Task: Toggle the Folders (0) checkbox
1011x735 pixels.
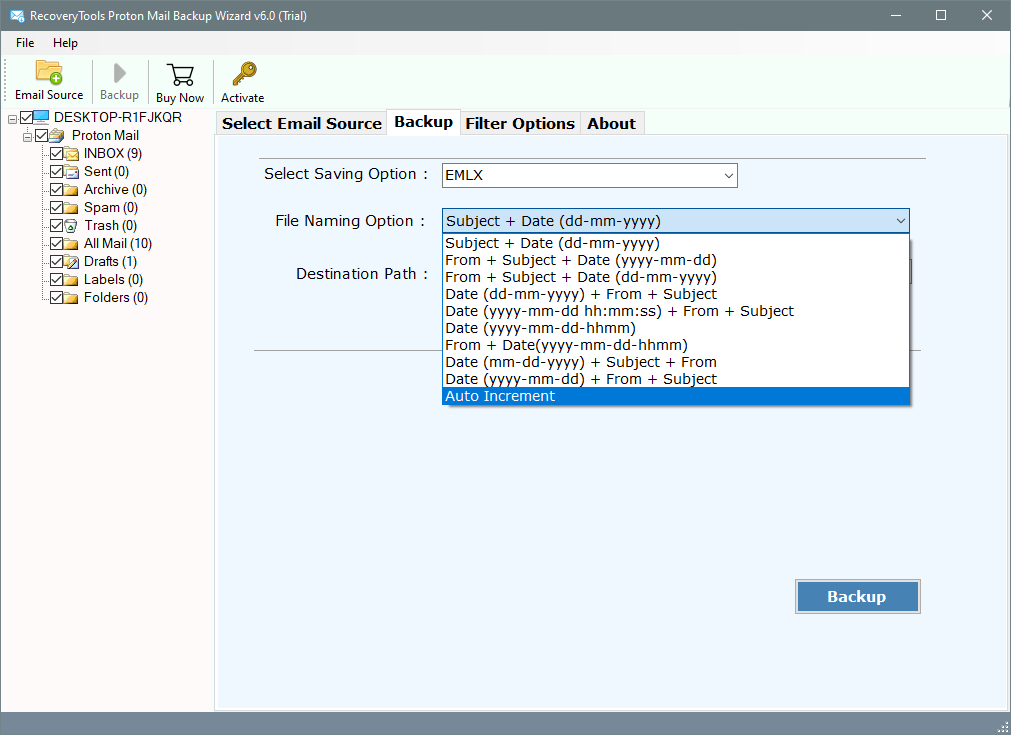Action: pos(57,298)
